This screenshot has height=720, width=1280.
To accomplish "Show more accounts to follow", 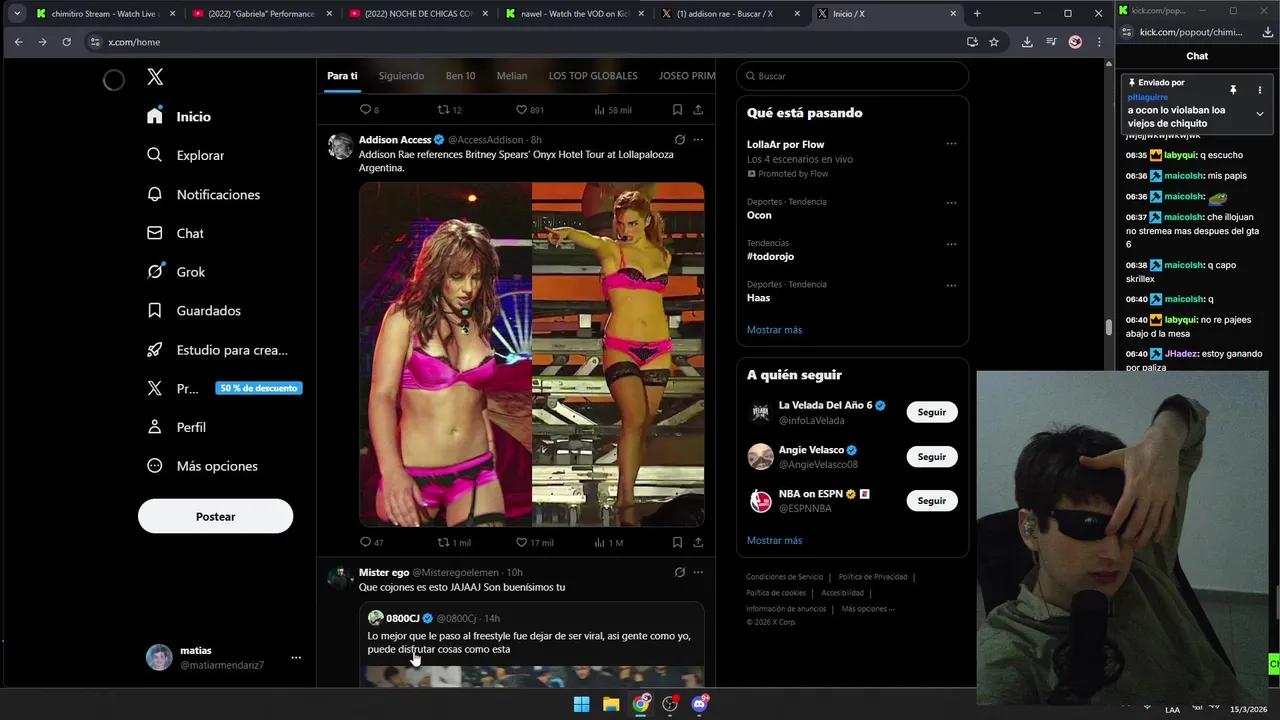I will (x=774, y=540).
